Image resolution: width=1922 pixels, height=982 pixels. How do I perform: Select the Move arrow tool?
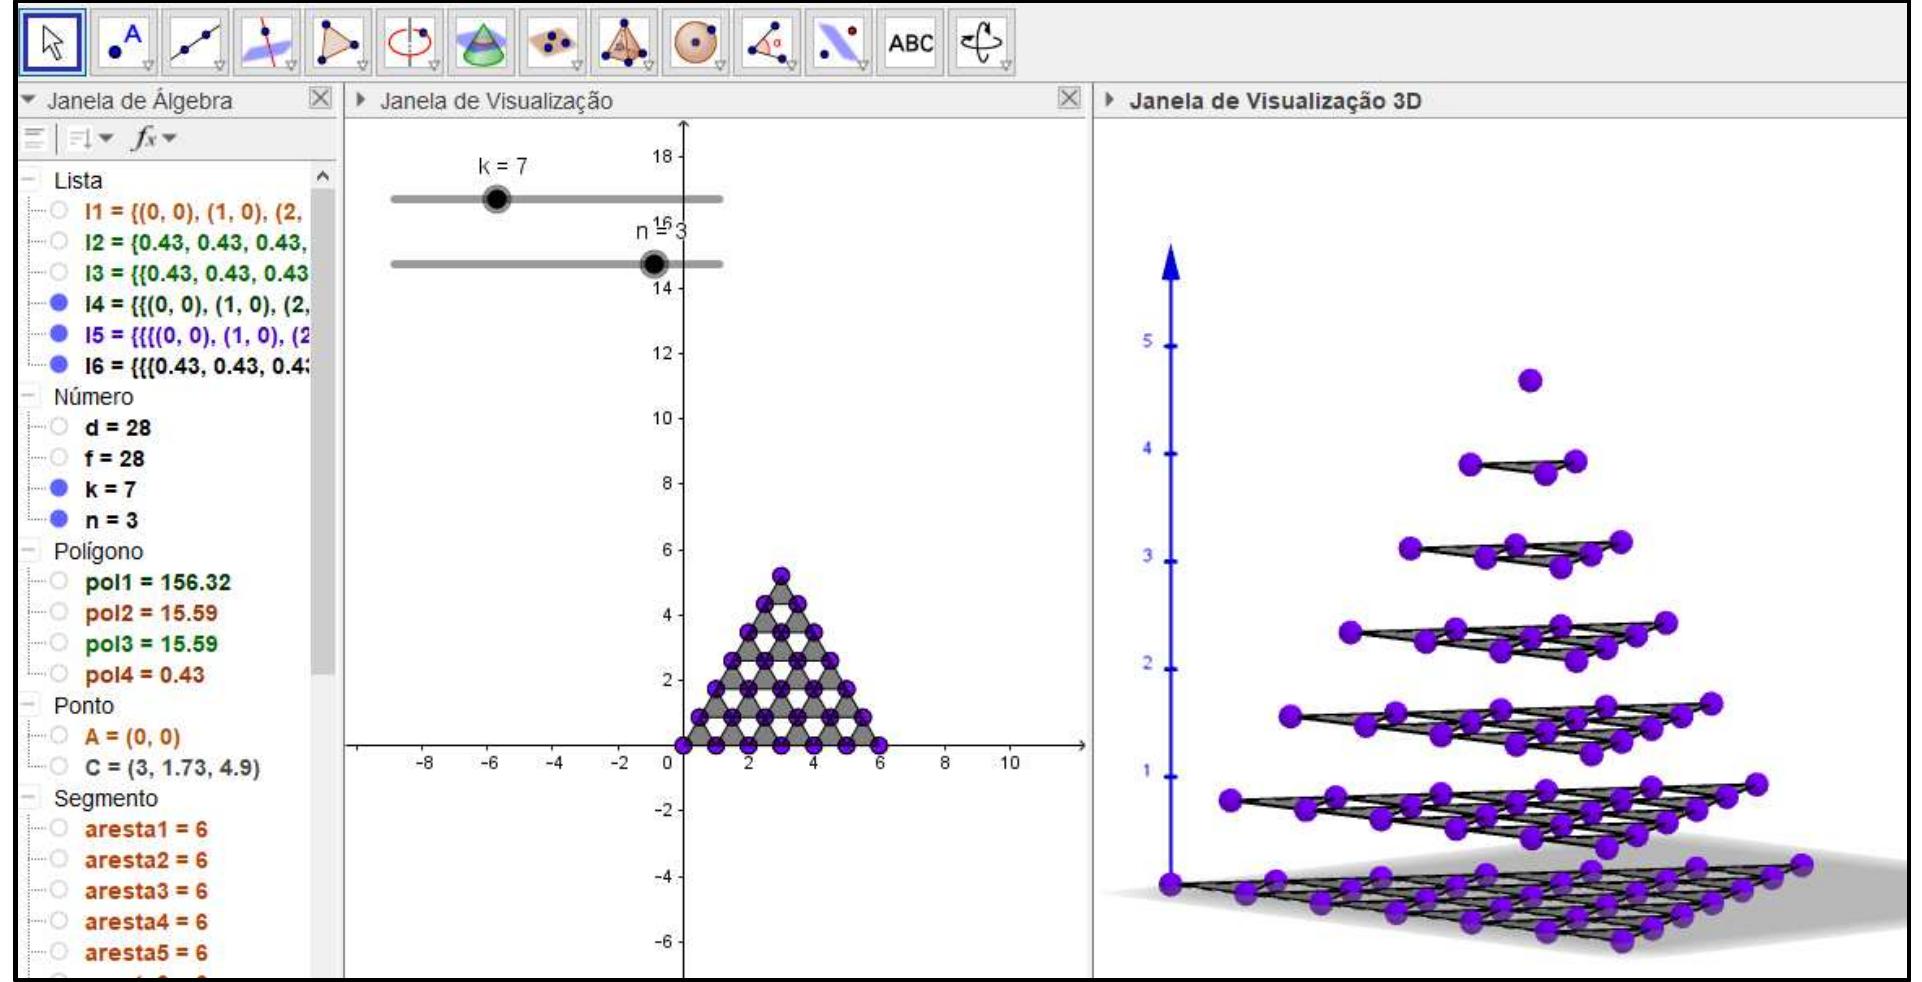coord(53,42)
